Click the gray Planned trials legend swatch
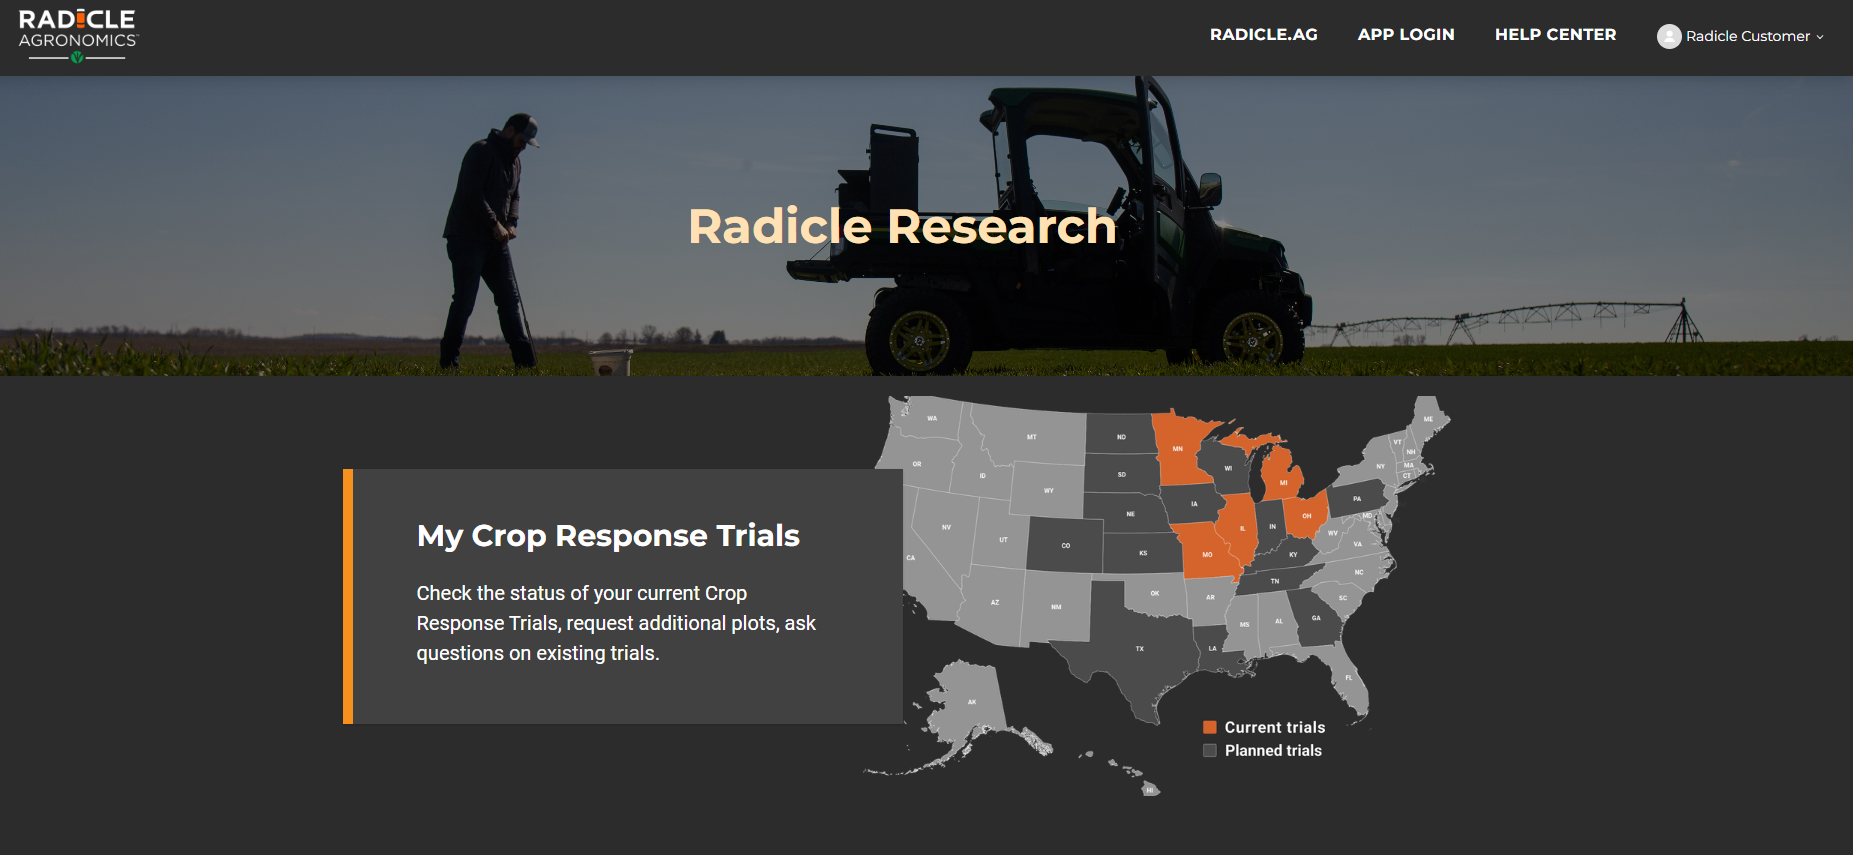1853x855 pixels. pos(1210,750)
